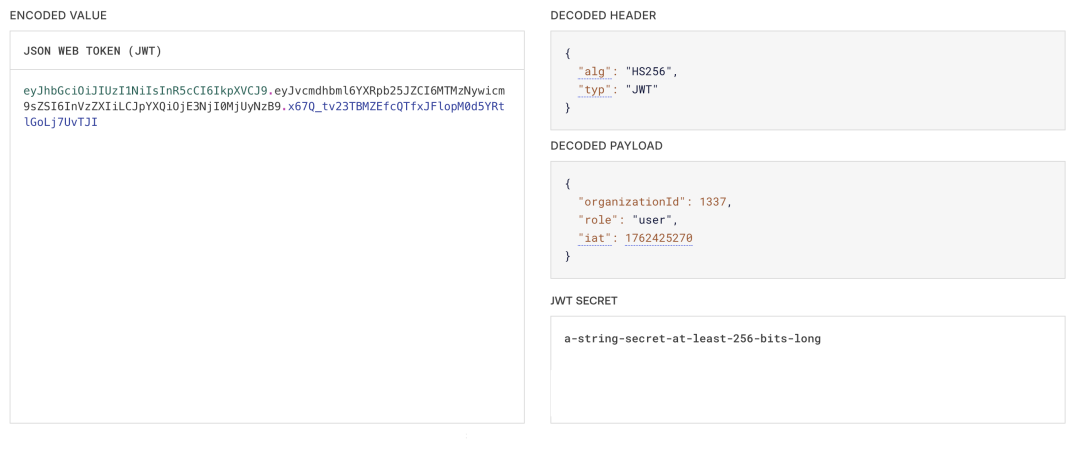Click the JSON WEB TOKEN (JWT) heading
This screenshot has height=461, width=1080.
(92, 51)
